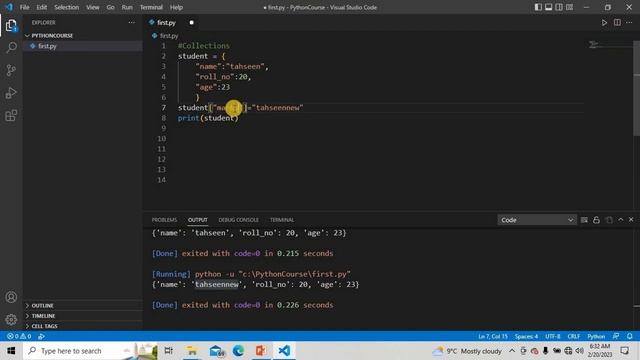Open notifications bell in status bar
The image size is (640, 360).
629,336
